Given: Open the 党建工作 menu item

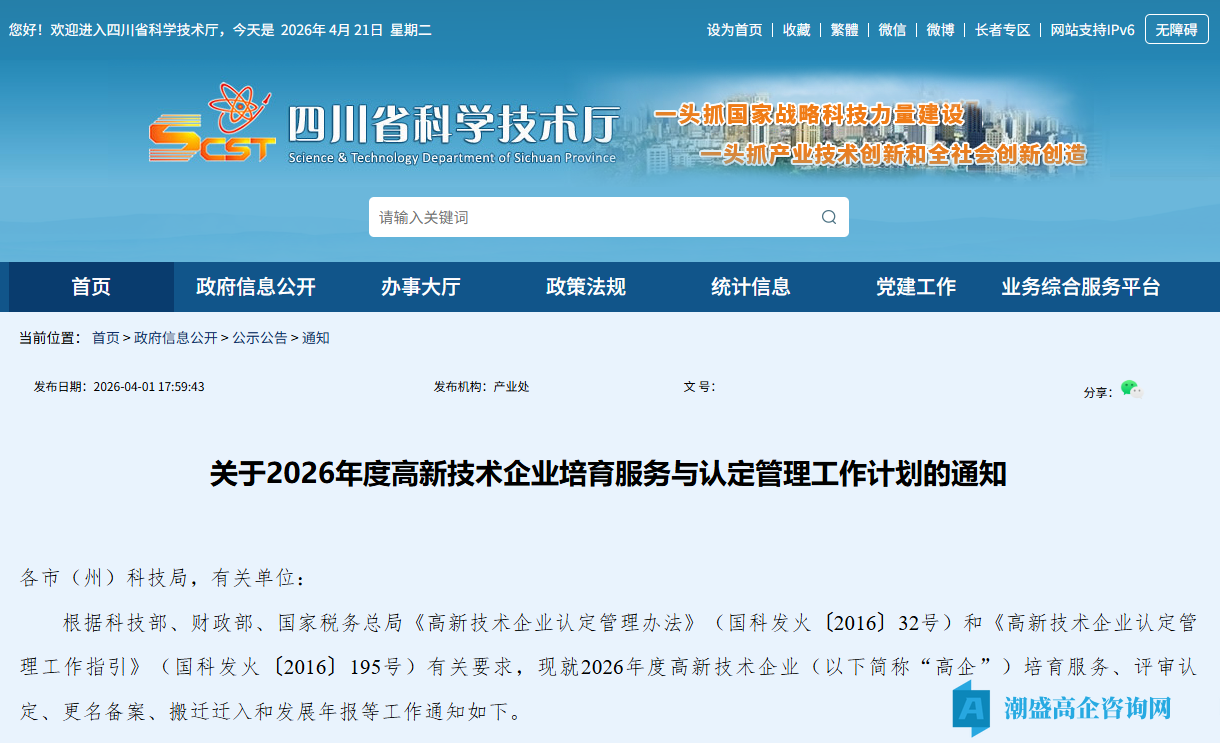Looking at the screenshot, I should (x=916, y=287).
